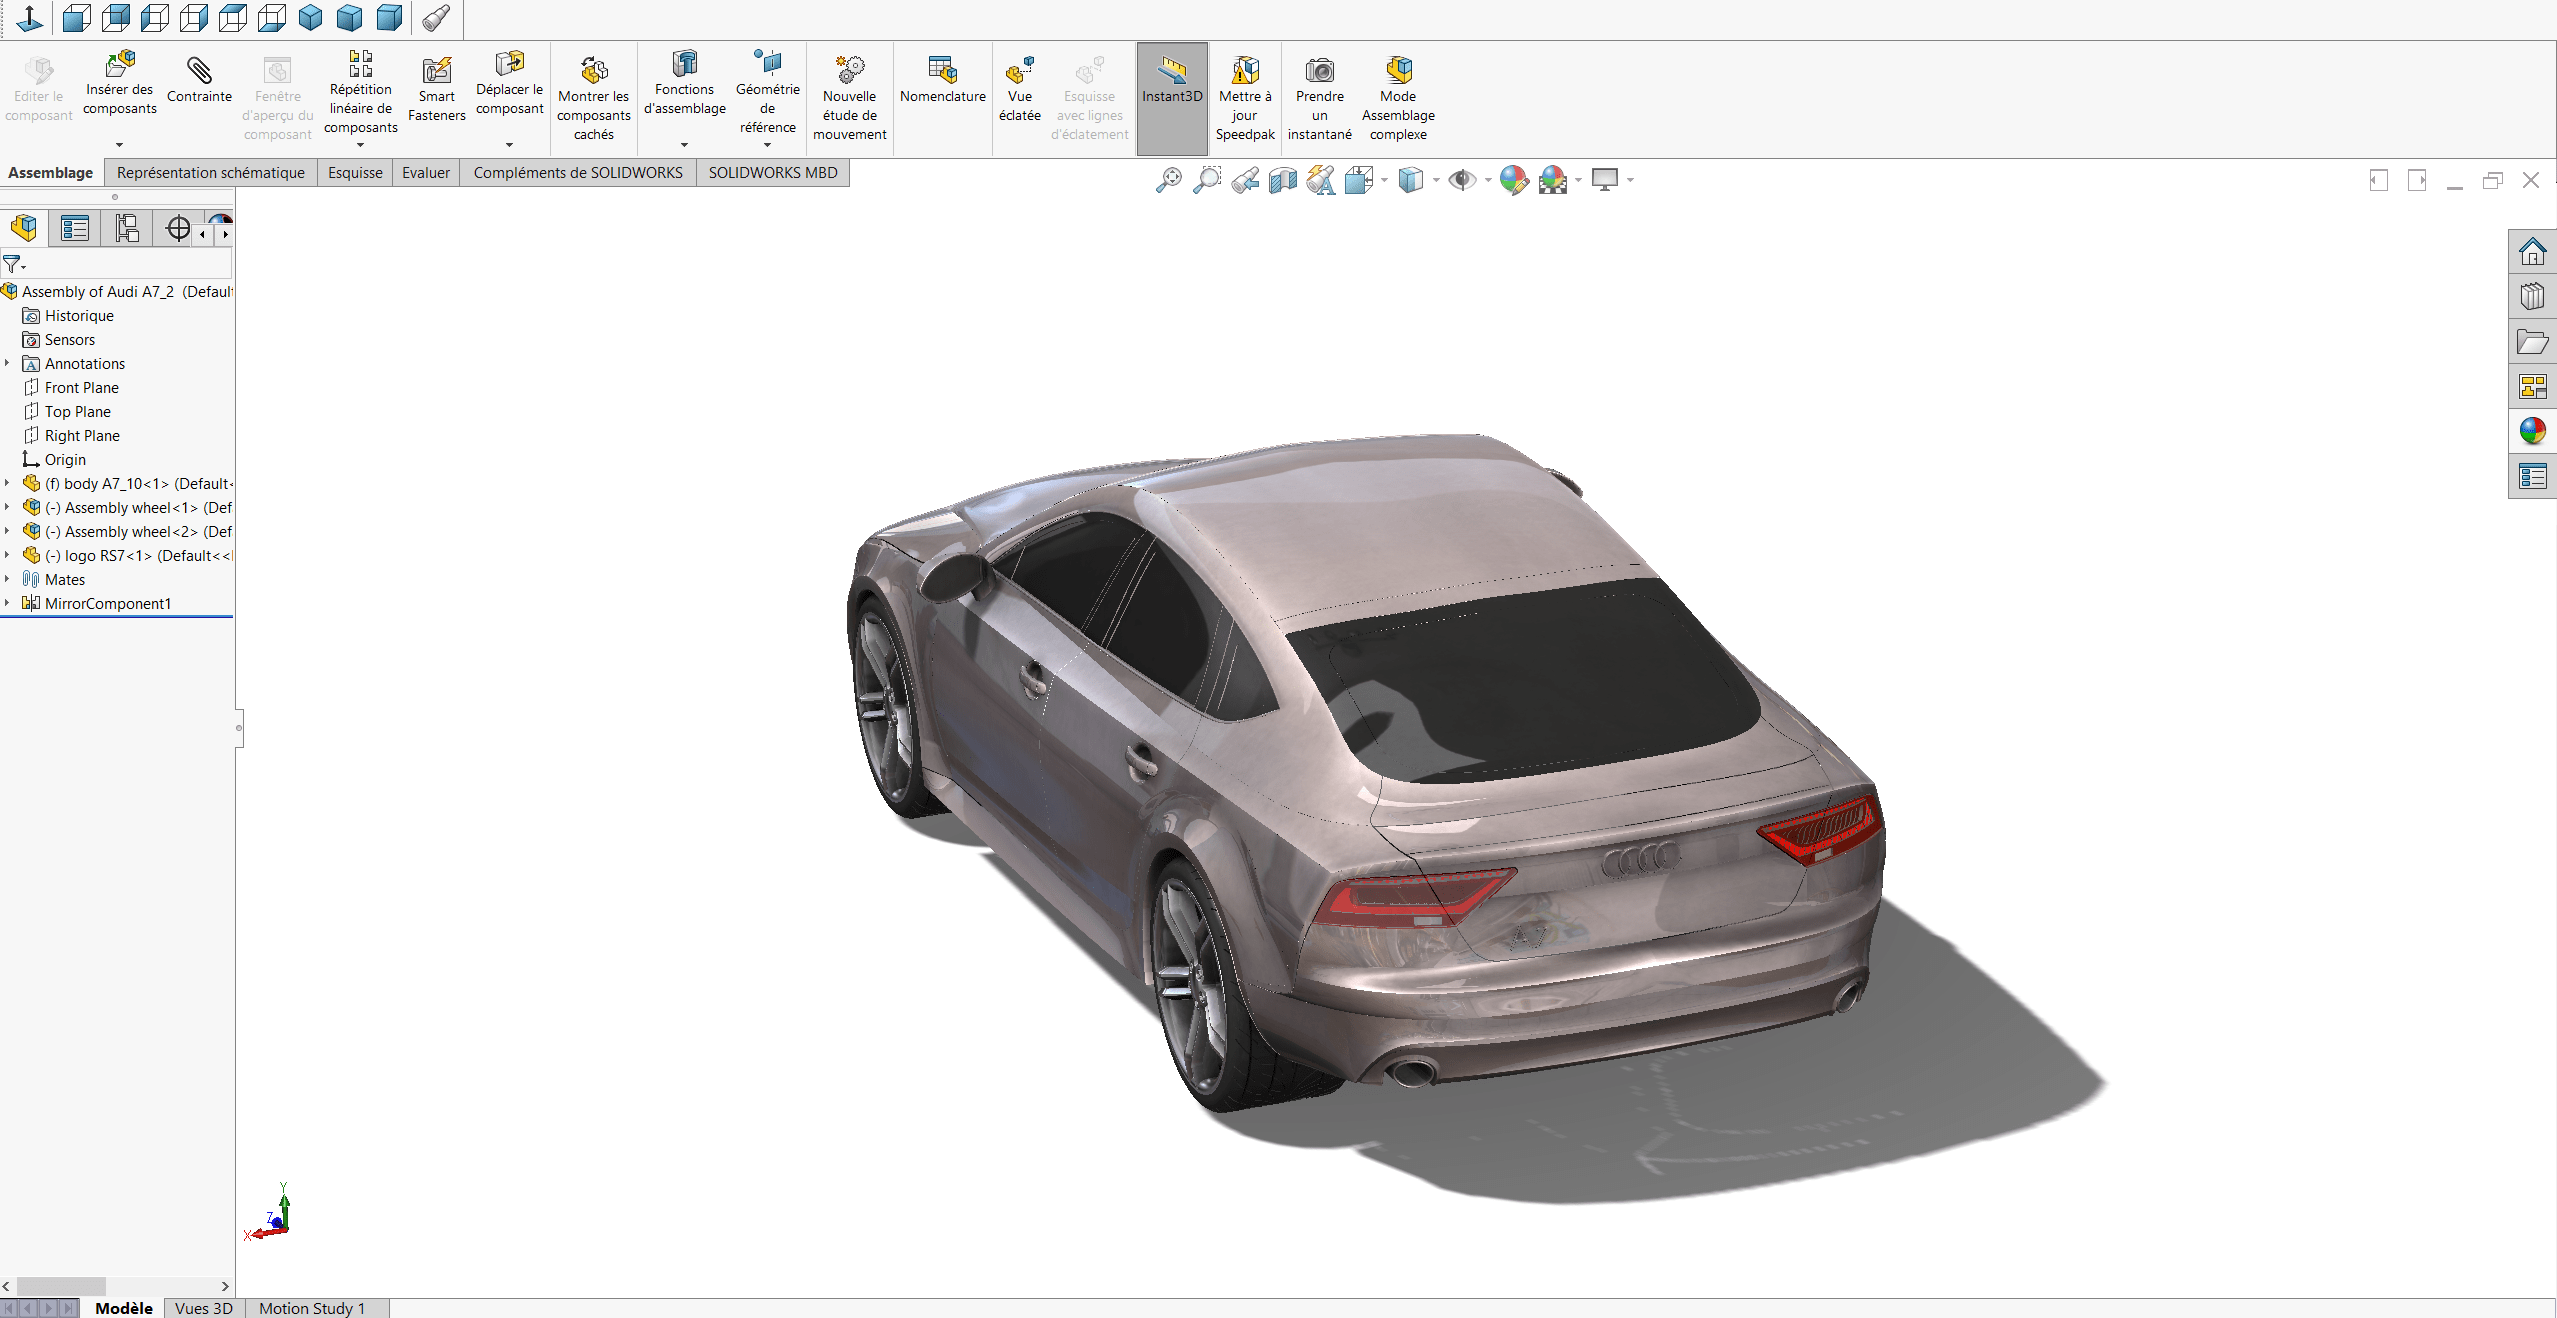2557x1318 pixels.
Task: Click the Display Style cube icon
Action: tap(1411, 180)
